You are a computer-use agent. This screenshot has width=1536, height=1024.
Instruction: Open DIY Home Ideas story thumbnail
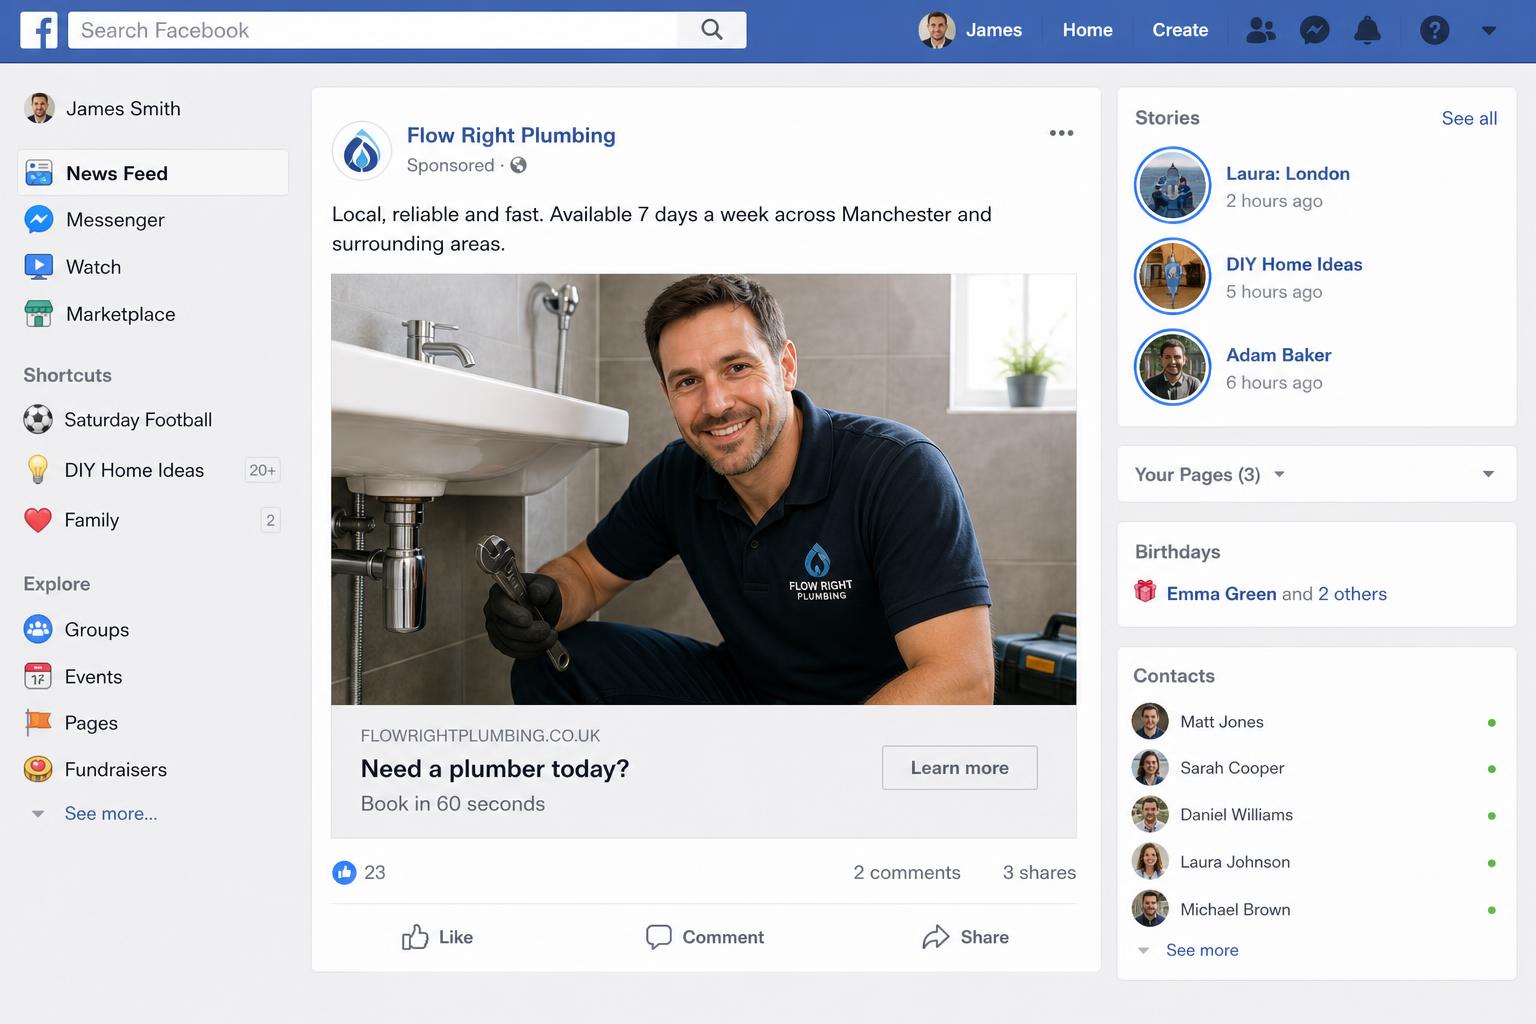(1173, 276)
